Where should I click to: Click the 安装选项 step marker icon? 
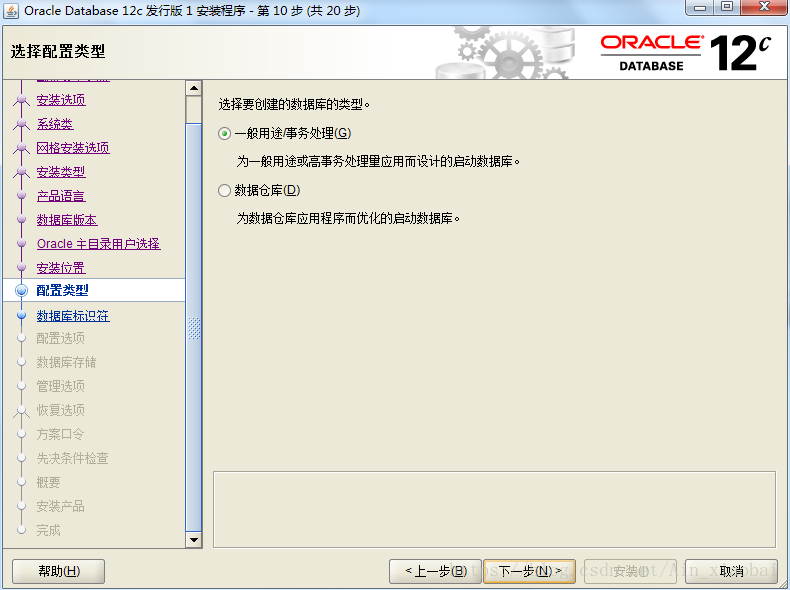point(21,100)
